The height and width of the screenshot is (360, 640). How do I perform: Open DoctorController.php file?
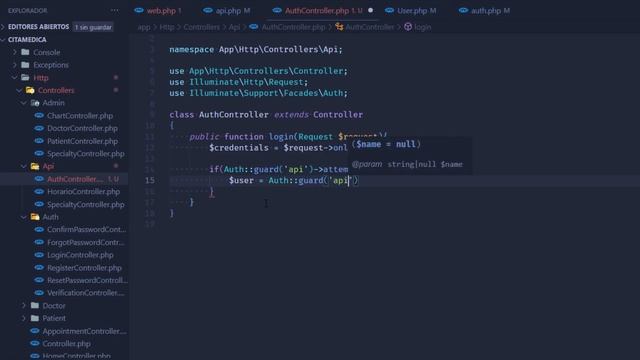tap(82, 128)
